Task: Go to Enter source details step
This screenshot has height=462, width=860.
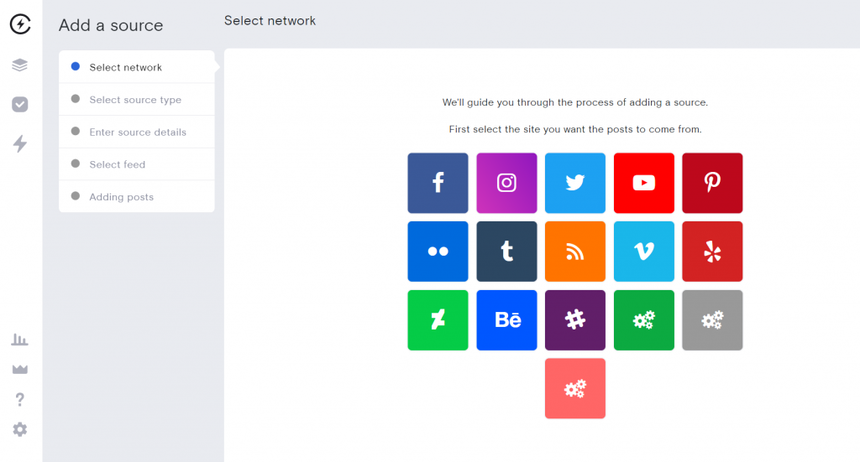Action: point(137,132)
